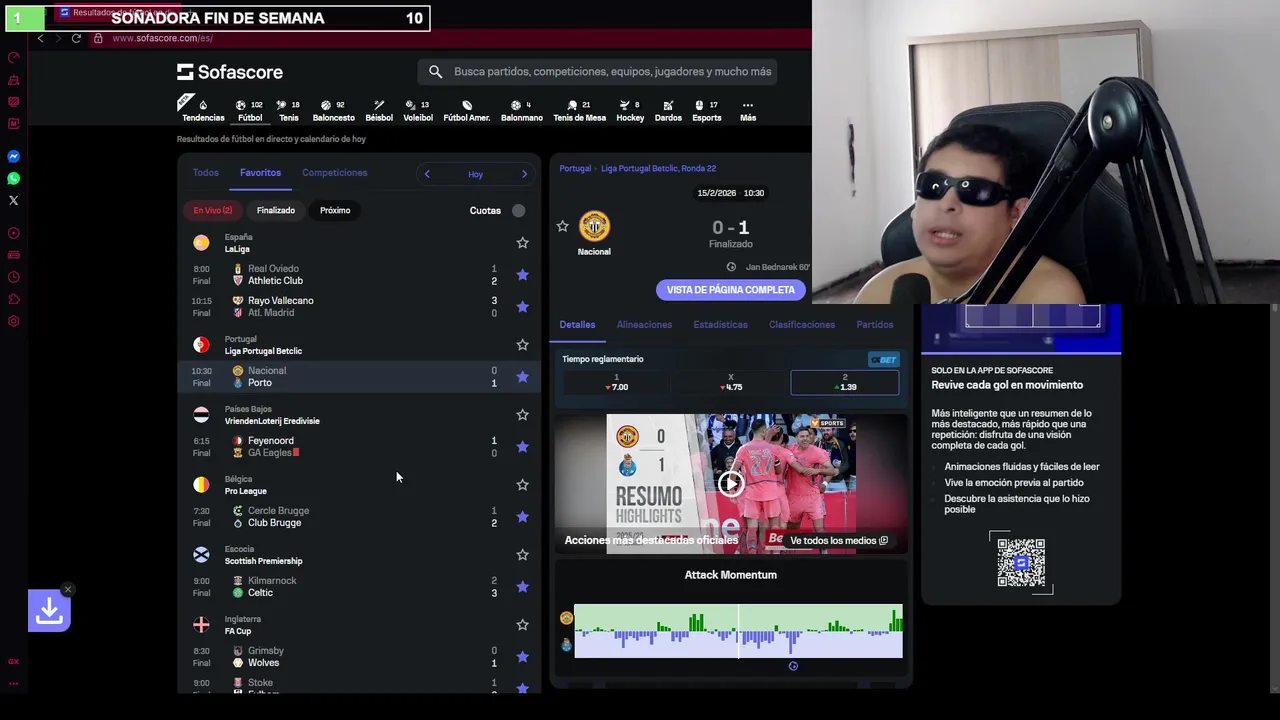1280x720 pixels.
Task: Go to previous day with left arrow
Action: click(427, 174)
